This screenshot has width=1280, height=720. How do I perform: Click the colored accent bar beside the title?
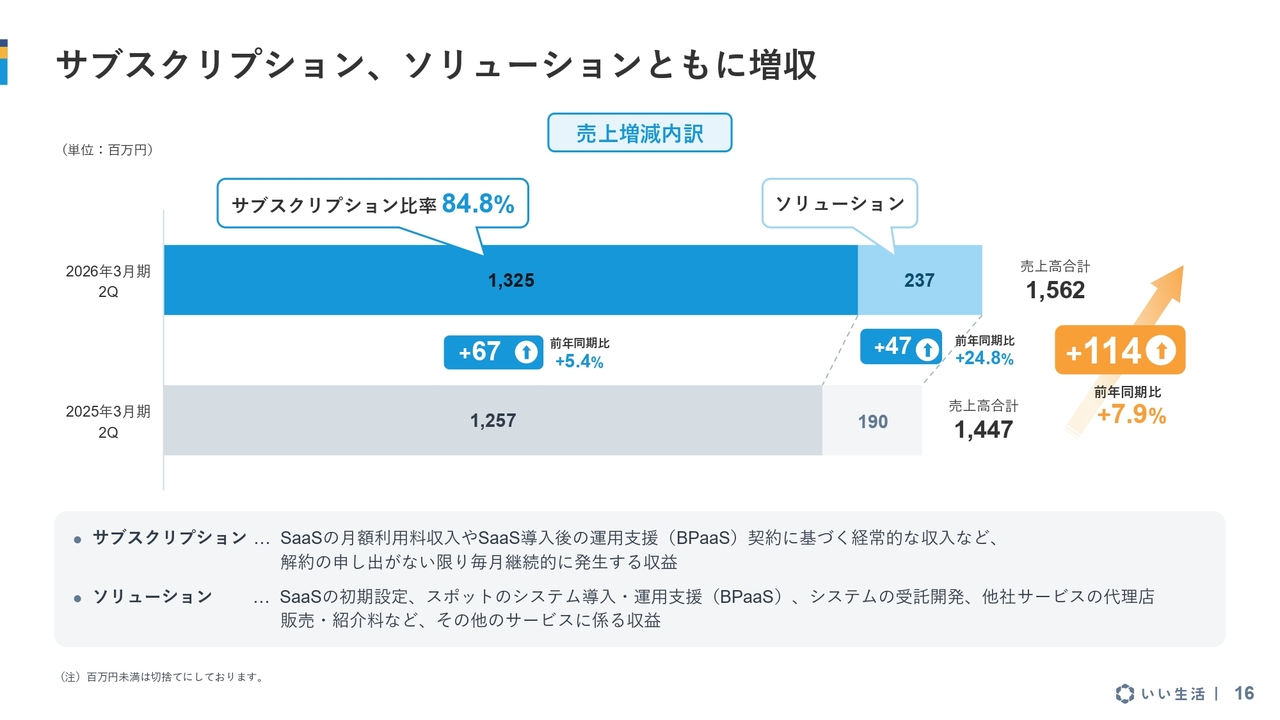(x=4, y=62)
